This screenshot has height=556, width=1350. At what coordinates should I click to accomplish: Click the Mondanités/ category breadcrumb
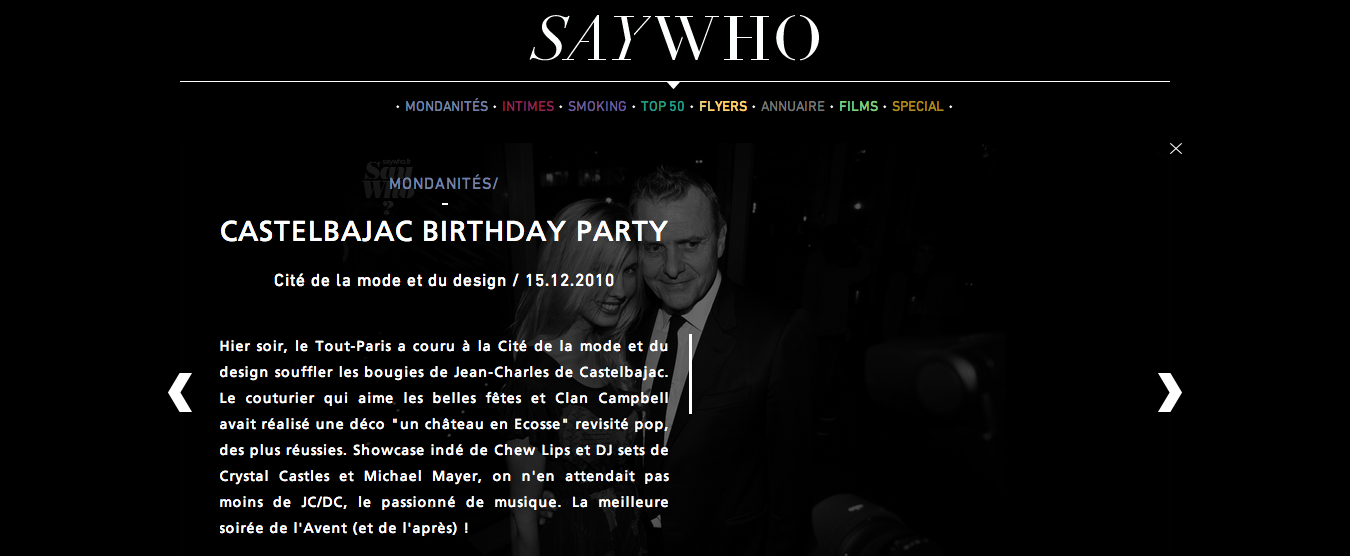pos(444,184)
